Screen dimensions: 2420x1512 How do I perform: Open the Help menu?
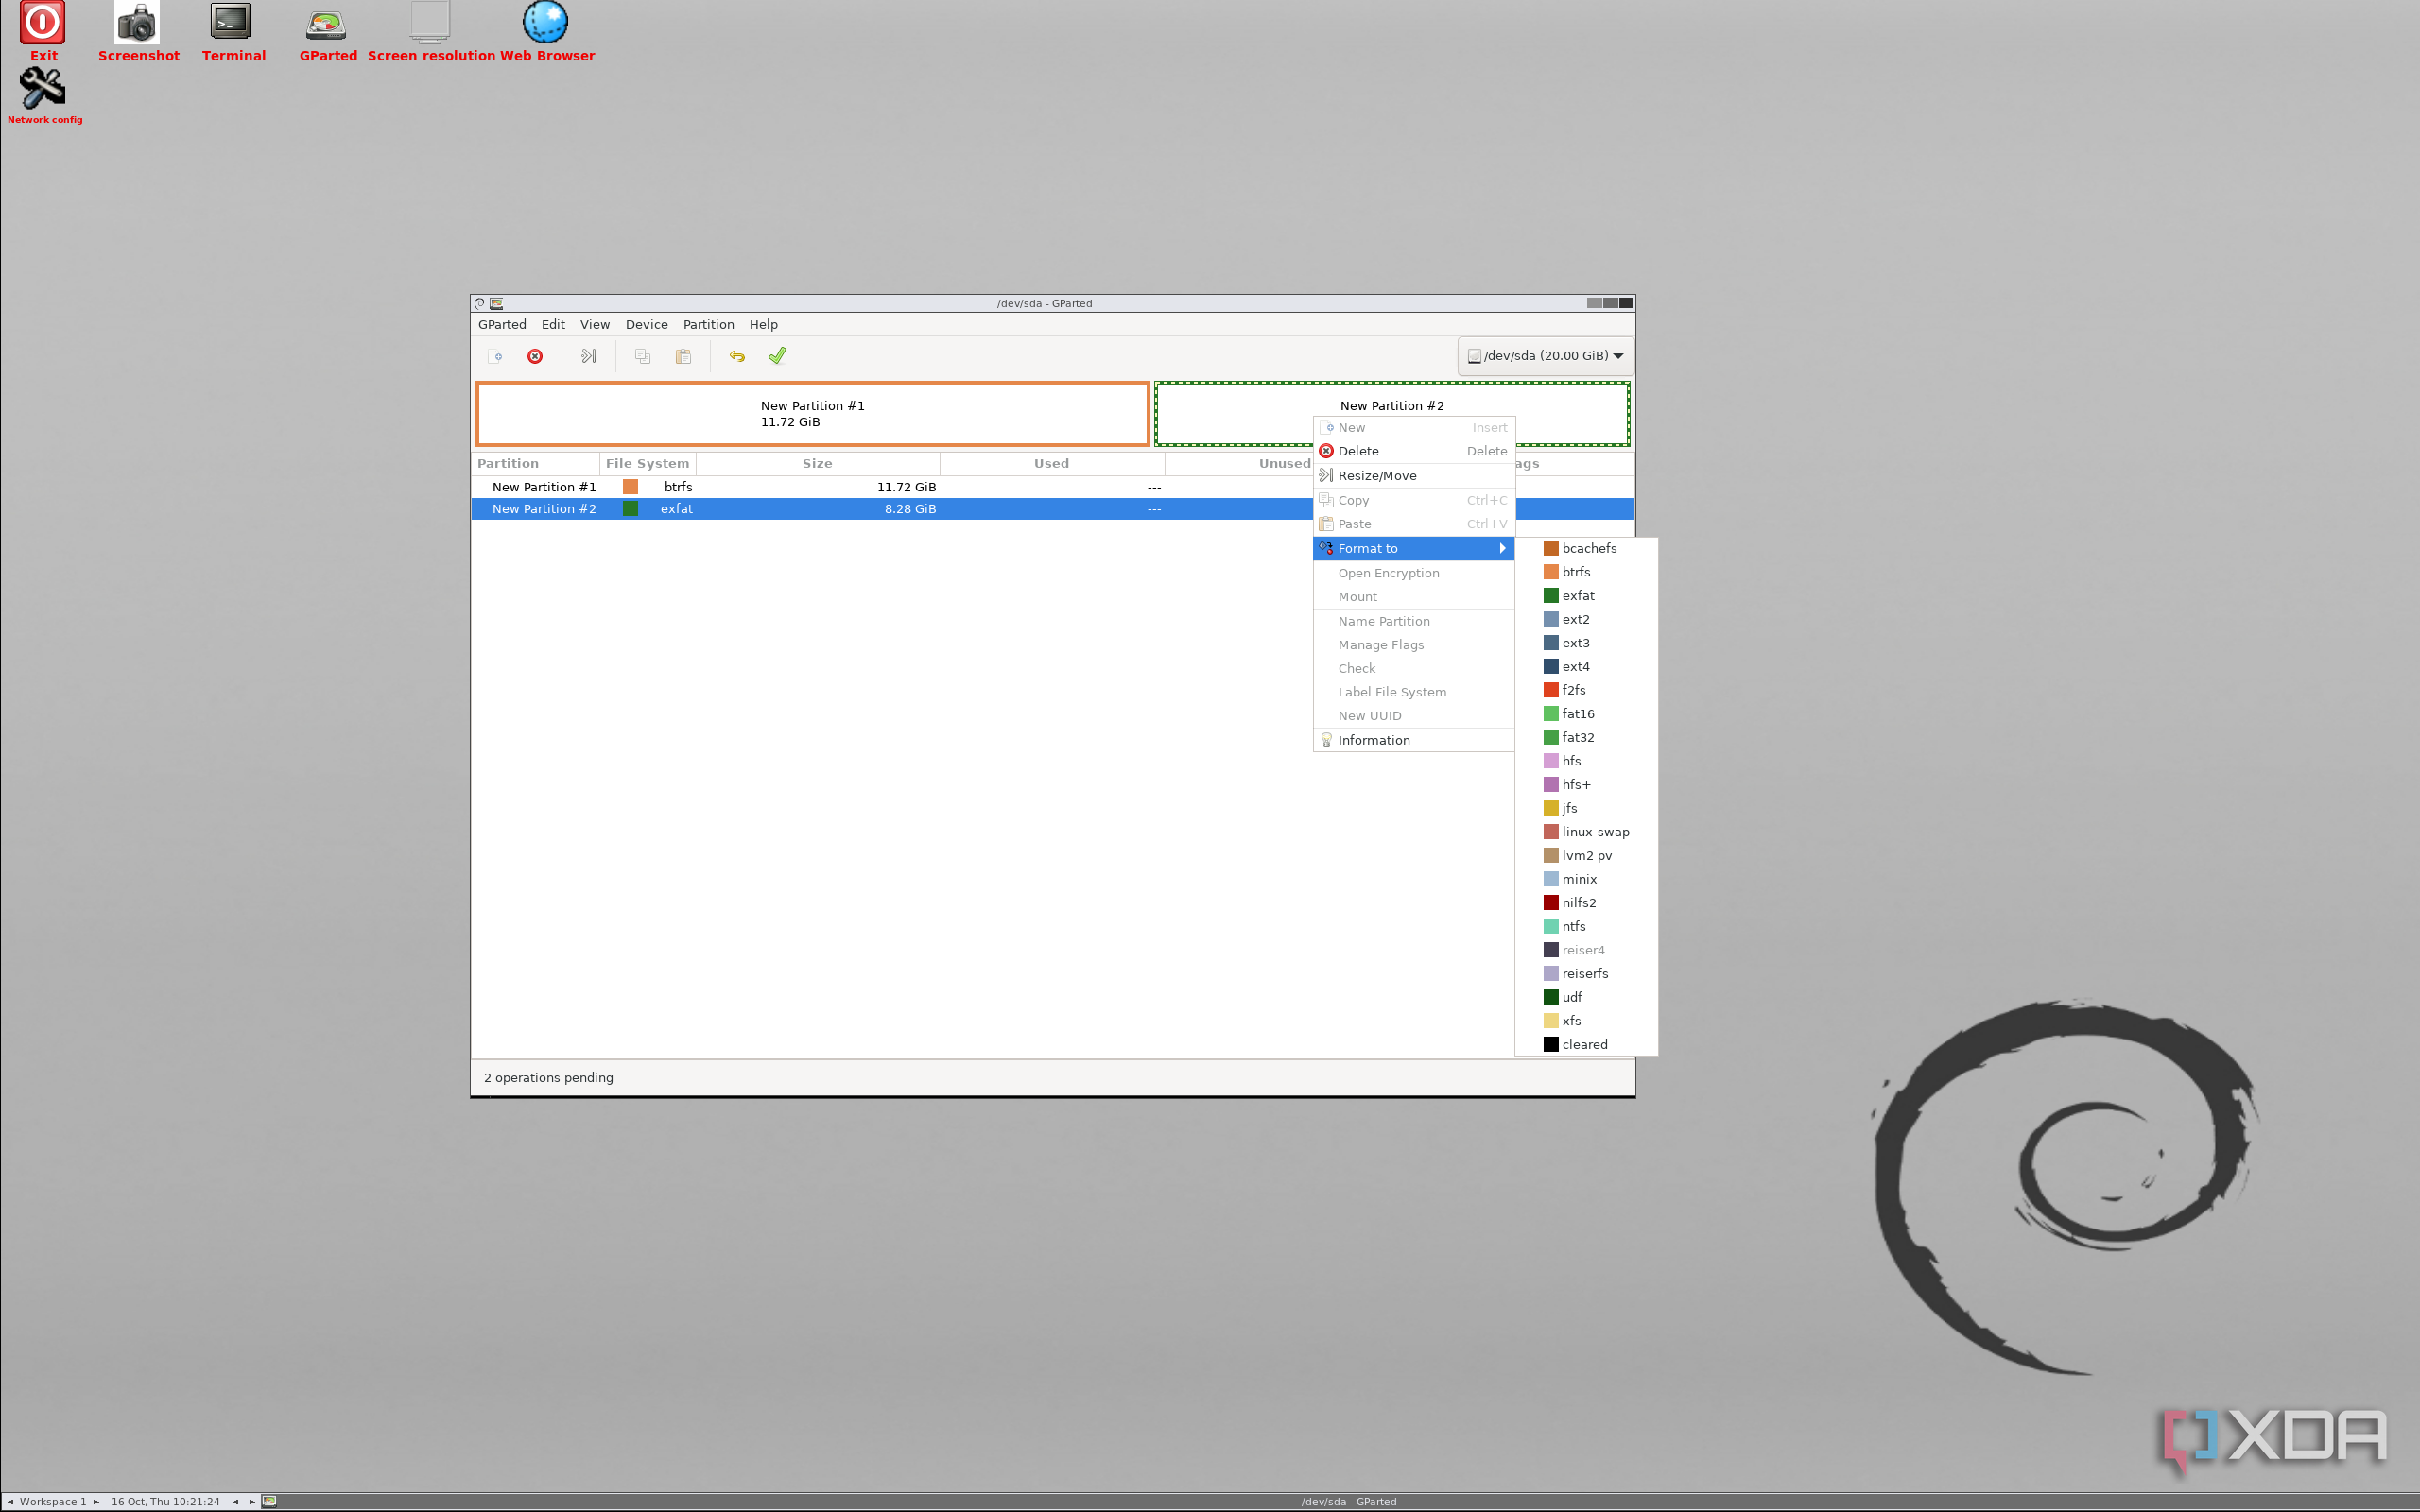(764, 325)
